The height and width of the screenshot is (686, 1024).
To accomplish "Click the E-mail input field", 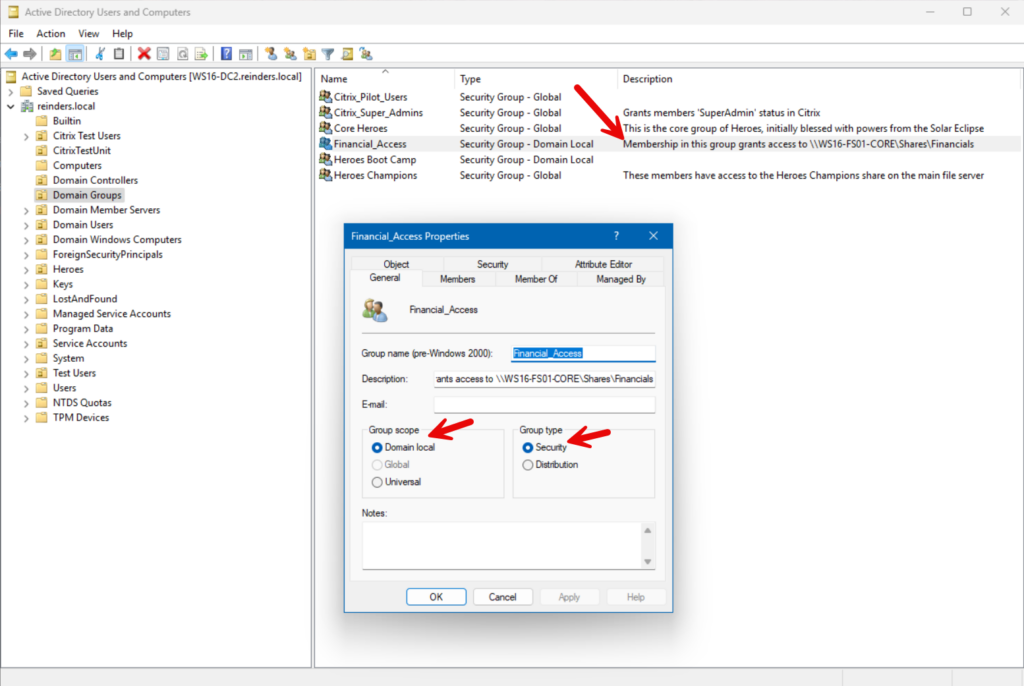I will (545, 404).
